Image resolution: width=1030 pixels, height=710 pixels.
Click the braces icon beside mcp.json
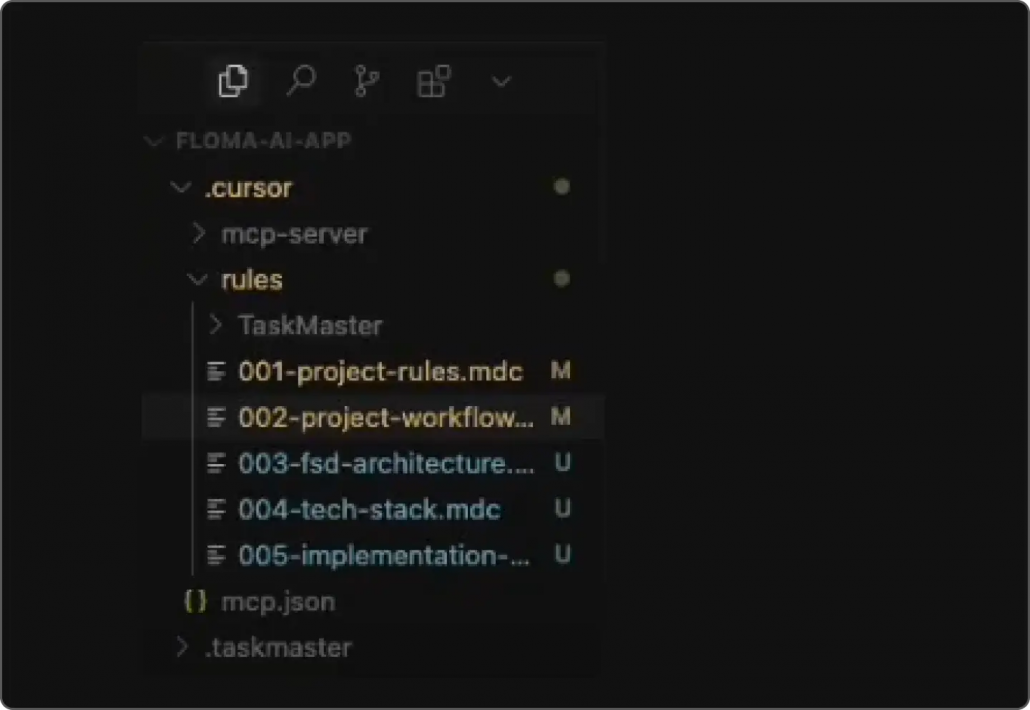point(196,601)
